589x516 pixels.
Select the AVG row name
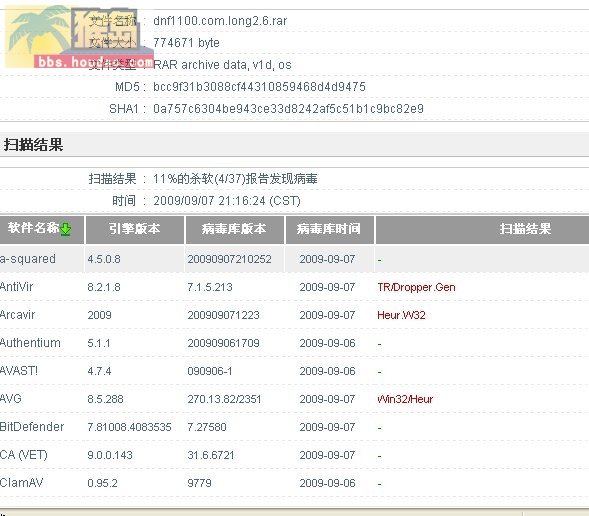pos(11,399)
